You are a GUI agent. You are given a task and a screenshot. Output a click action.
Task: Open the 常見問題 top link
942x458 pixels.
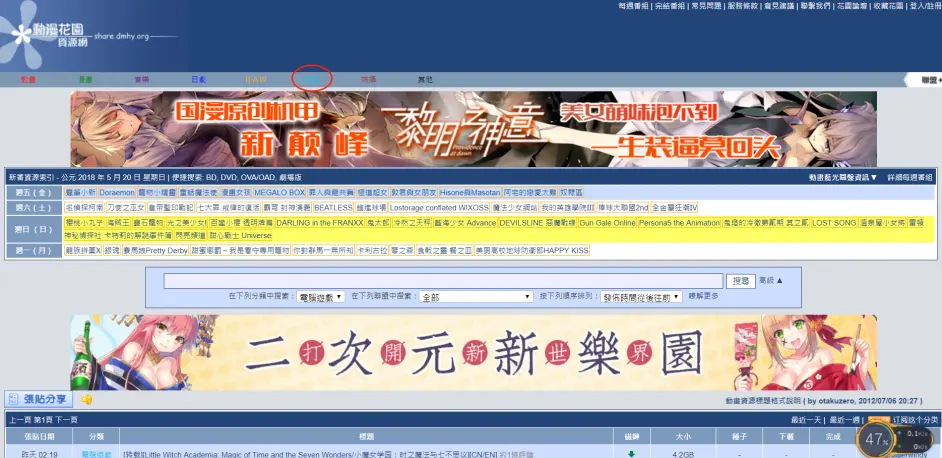[704, 5]
